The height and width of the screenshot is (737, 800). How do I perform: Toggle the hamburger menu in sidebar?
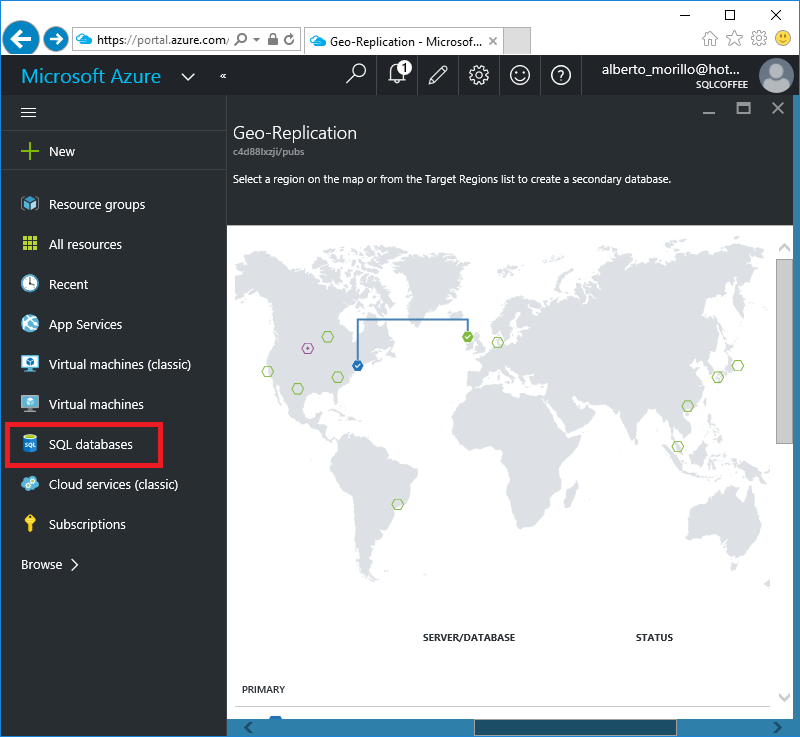click(29, 112)
